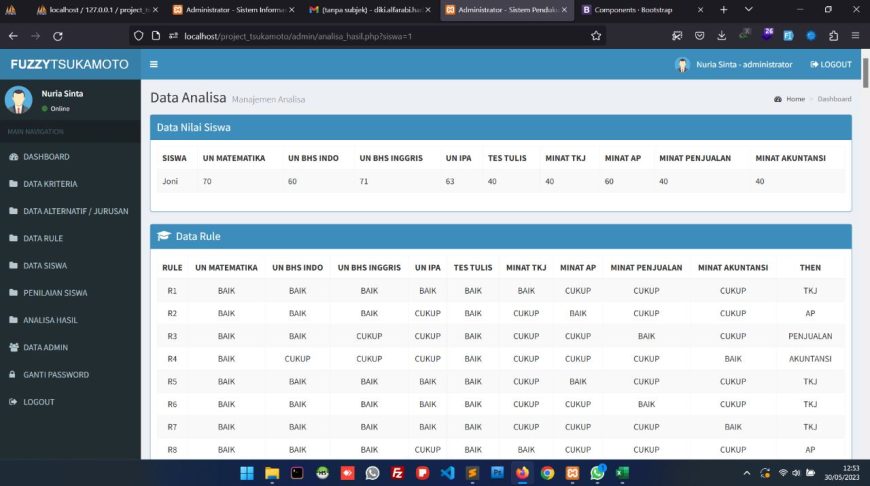Open XAMPP from the taskbar
The image size is (870, 486).
tap(573, 473)
